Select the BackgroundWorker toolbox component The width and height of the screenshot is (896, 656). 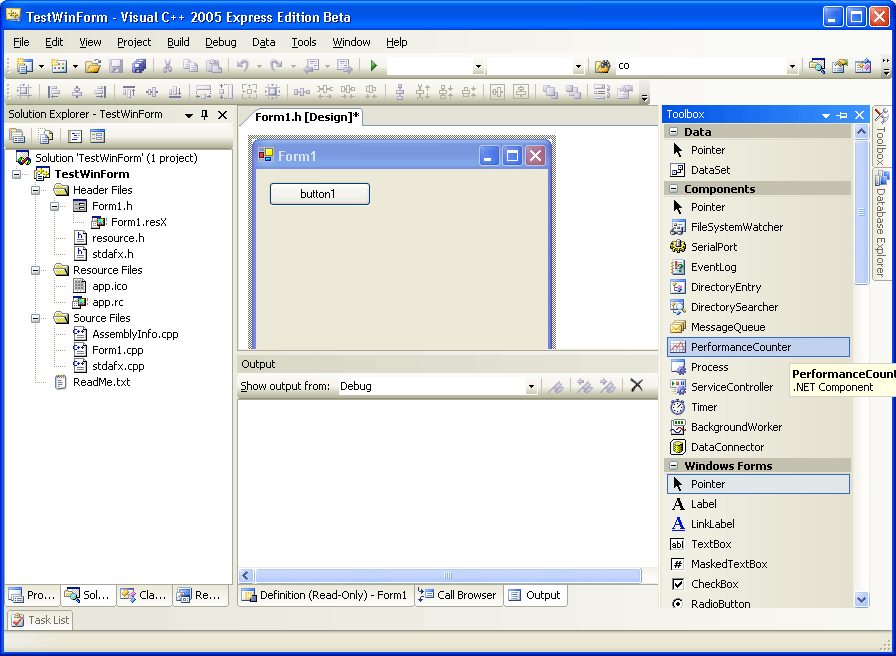758,427
